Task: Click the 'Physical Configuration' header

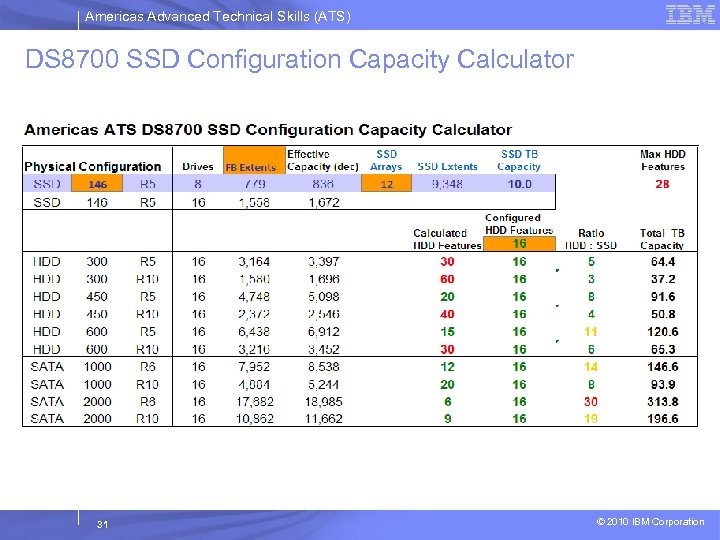Action: (x=93, y=166)
